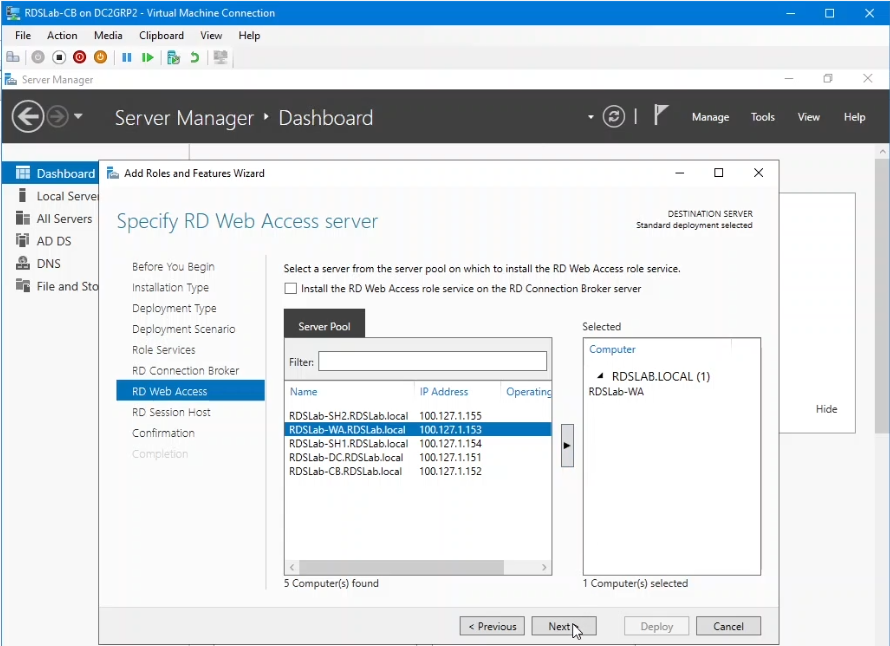Select RDSLab-DC.RDSLab.local server row
Viewport: 890px width, 646px height.
point(418,458)
